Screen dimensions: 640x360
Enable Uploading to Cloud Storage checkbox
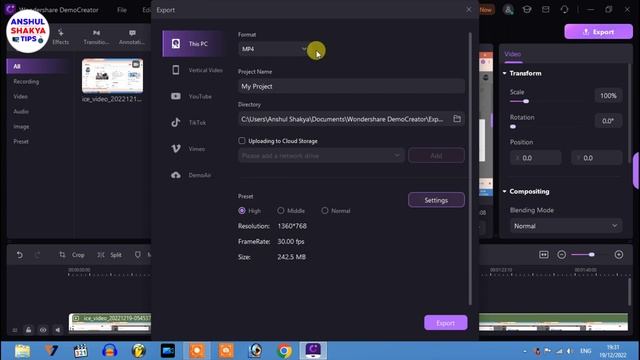242,141
